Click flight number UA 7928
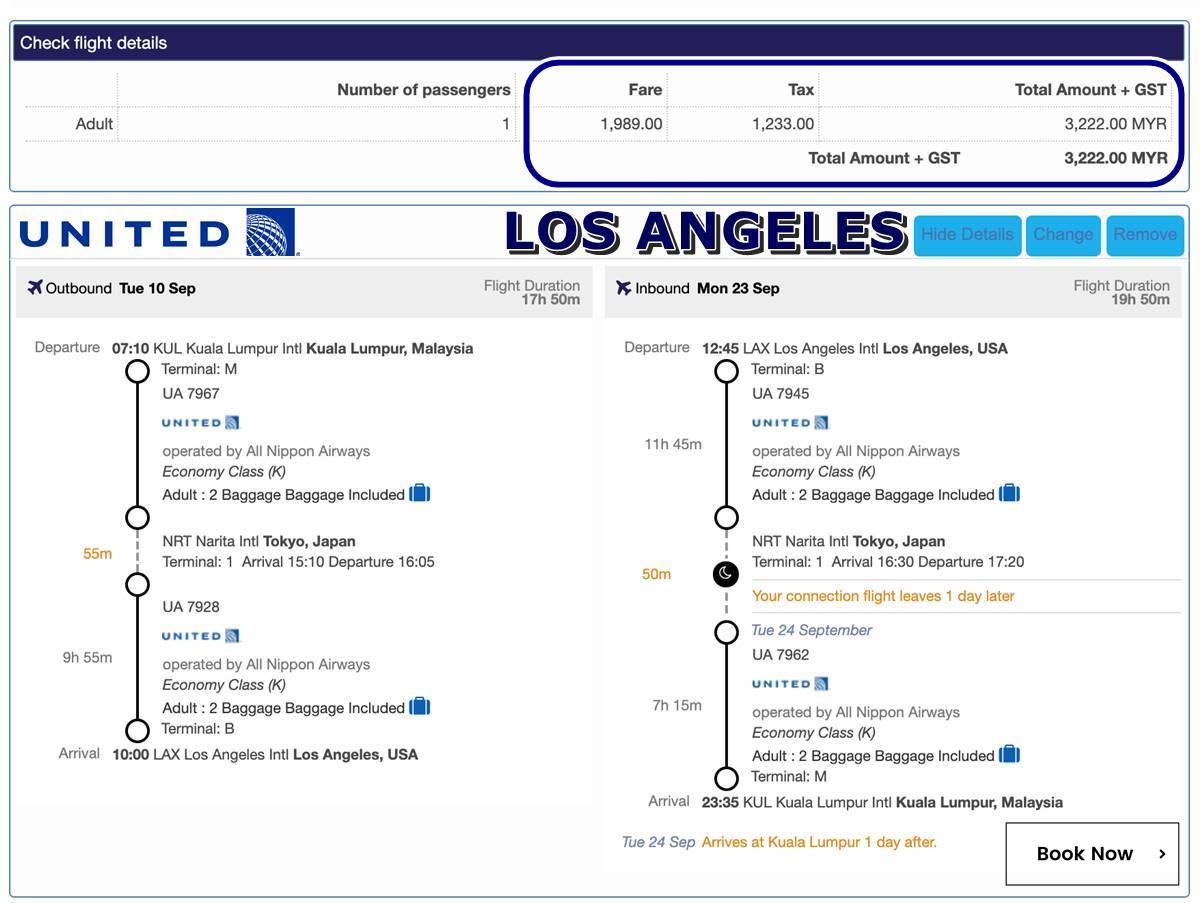 pyautogui.click(x=191, y=607)
